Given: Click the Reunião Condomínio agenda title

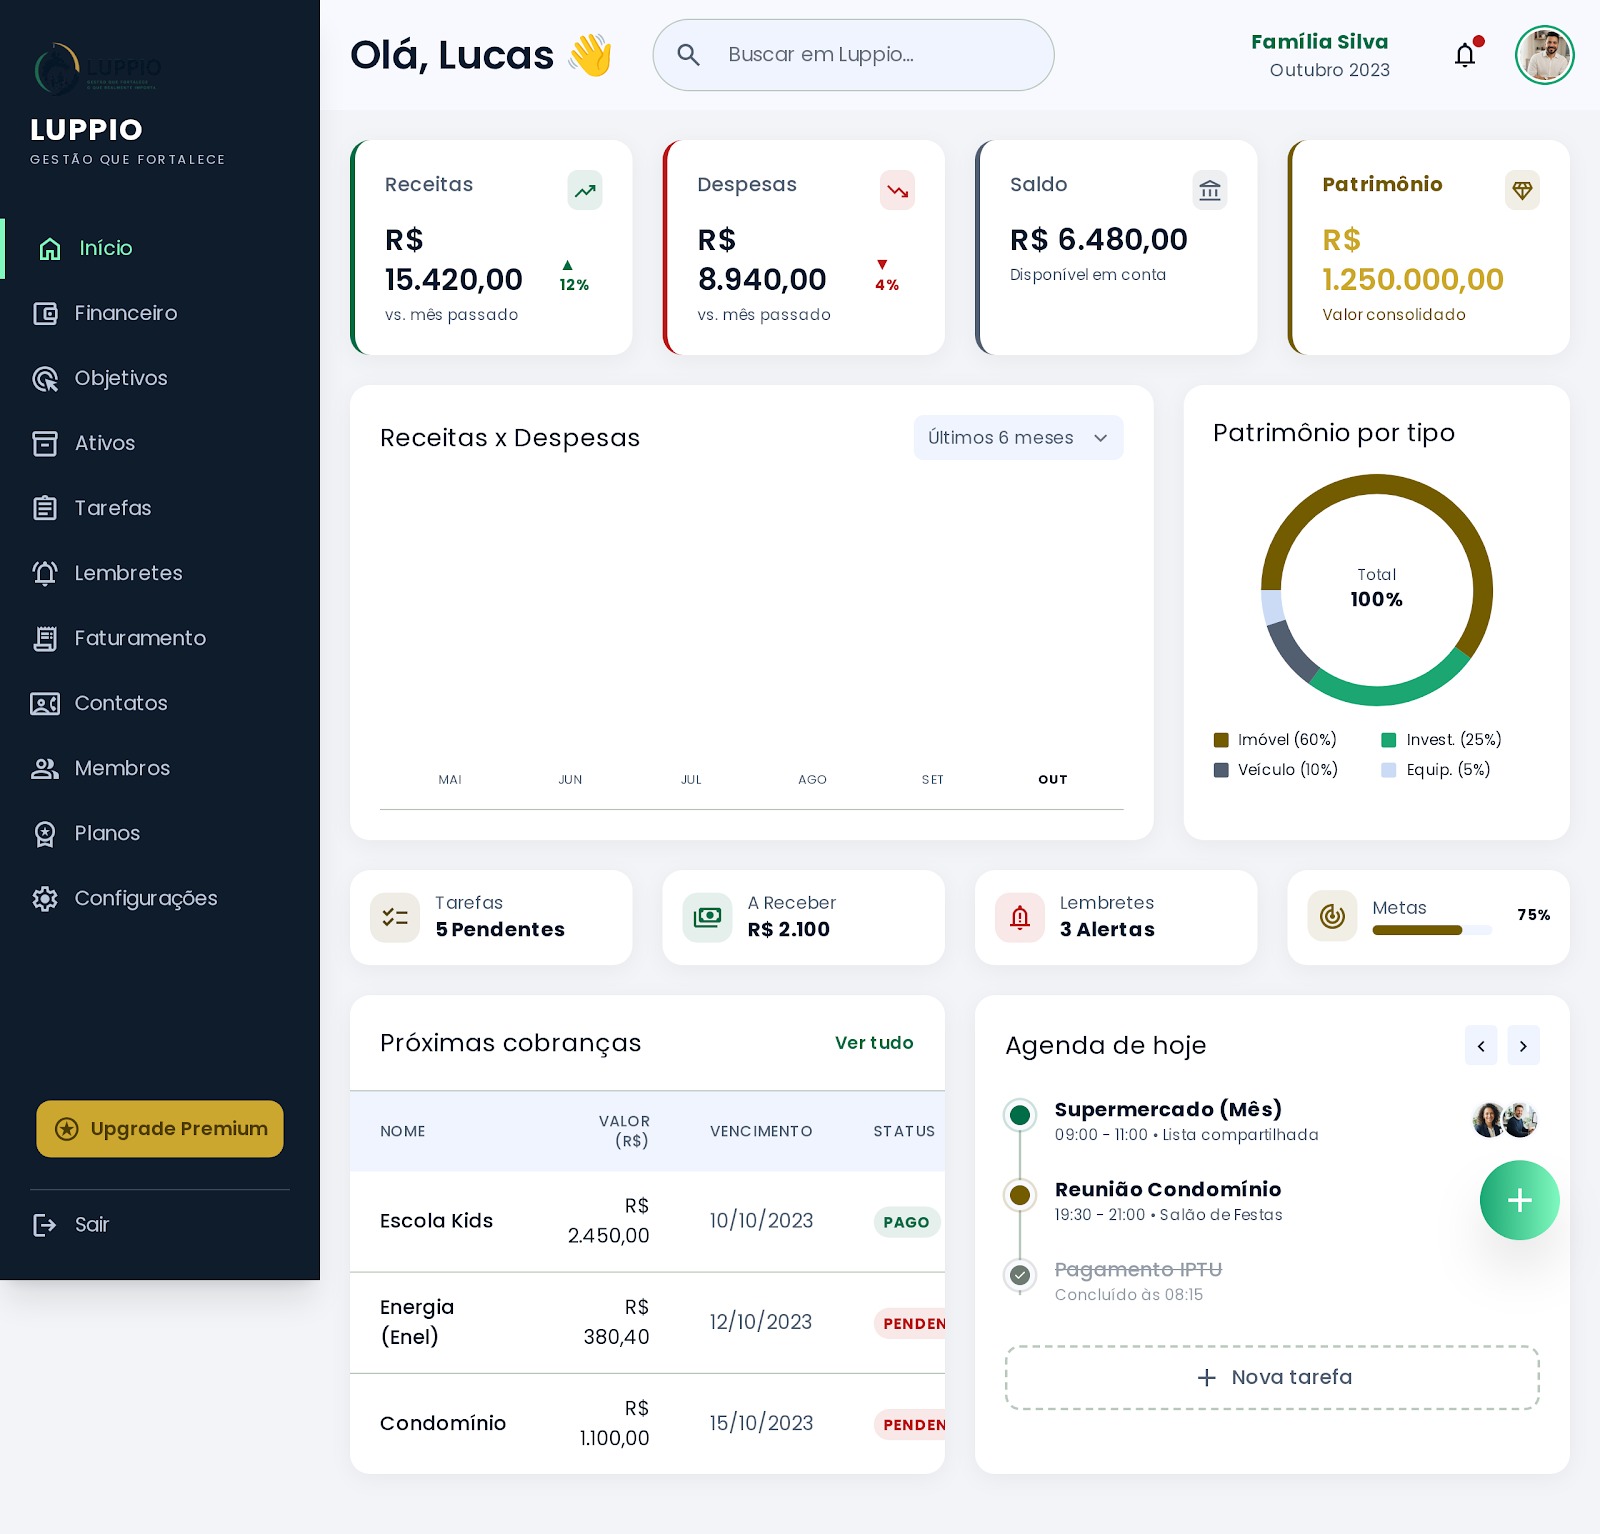Looking at the screenshot, I should (x=1168, y=1189).
